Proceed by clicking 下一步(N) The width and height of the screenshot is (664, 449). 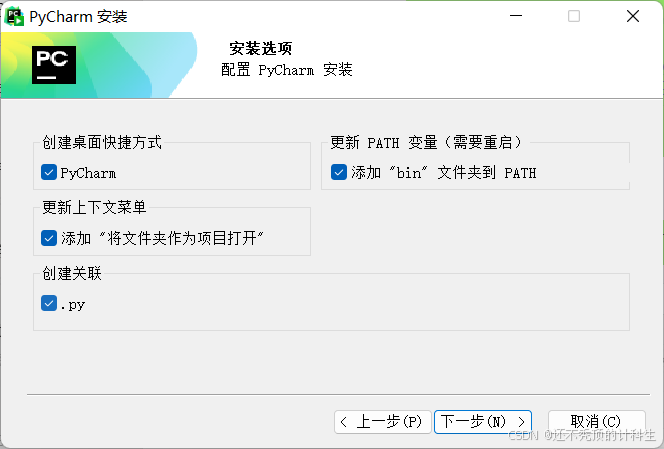pyautogui.click(x=484, y=422)
